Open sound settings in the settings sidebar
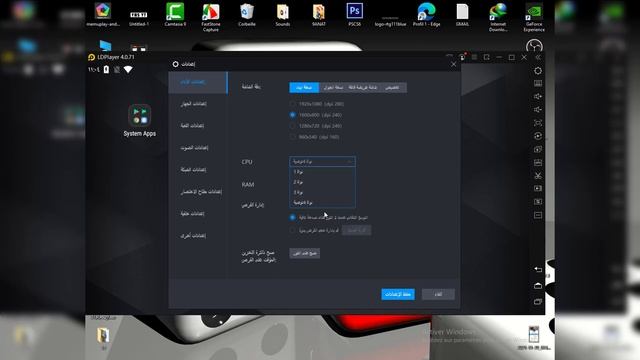This screenshot has height=360, width=640. click(x=194, y=148)
